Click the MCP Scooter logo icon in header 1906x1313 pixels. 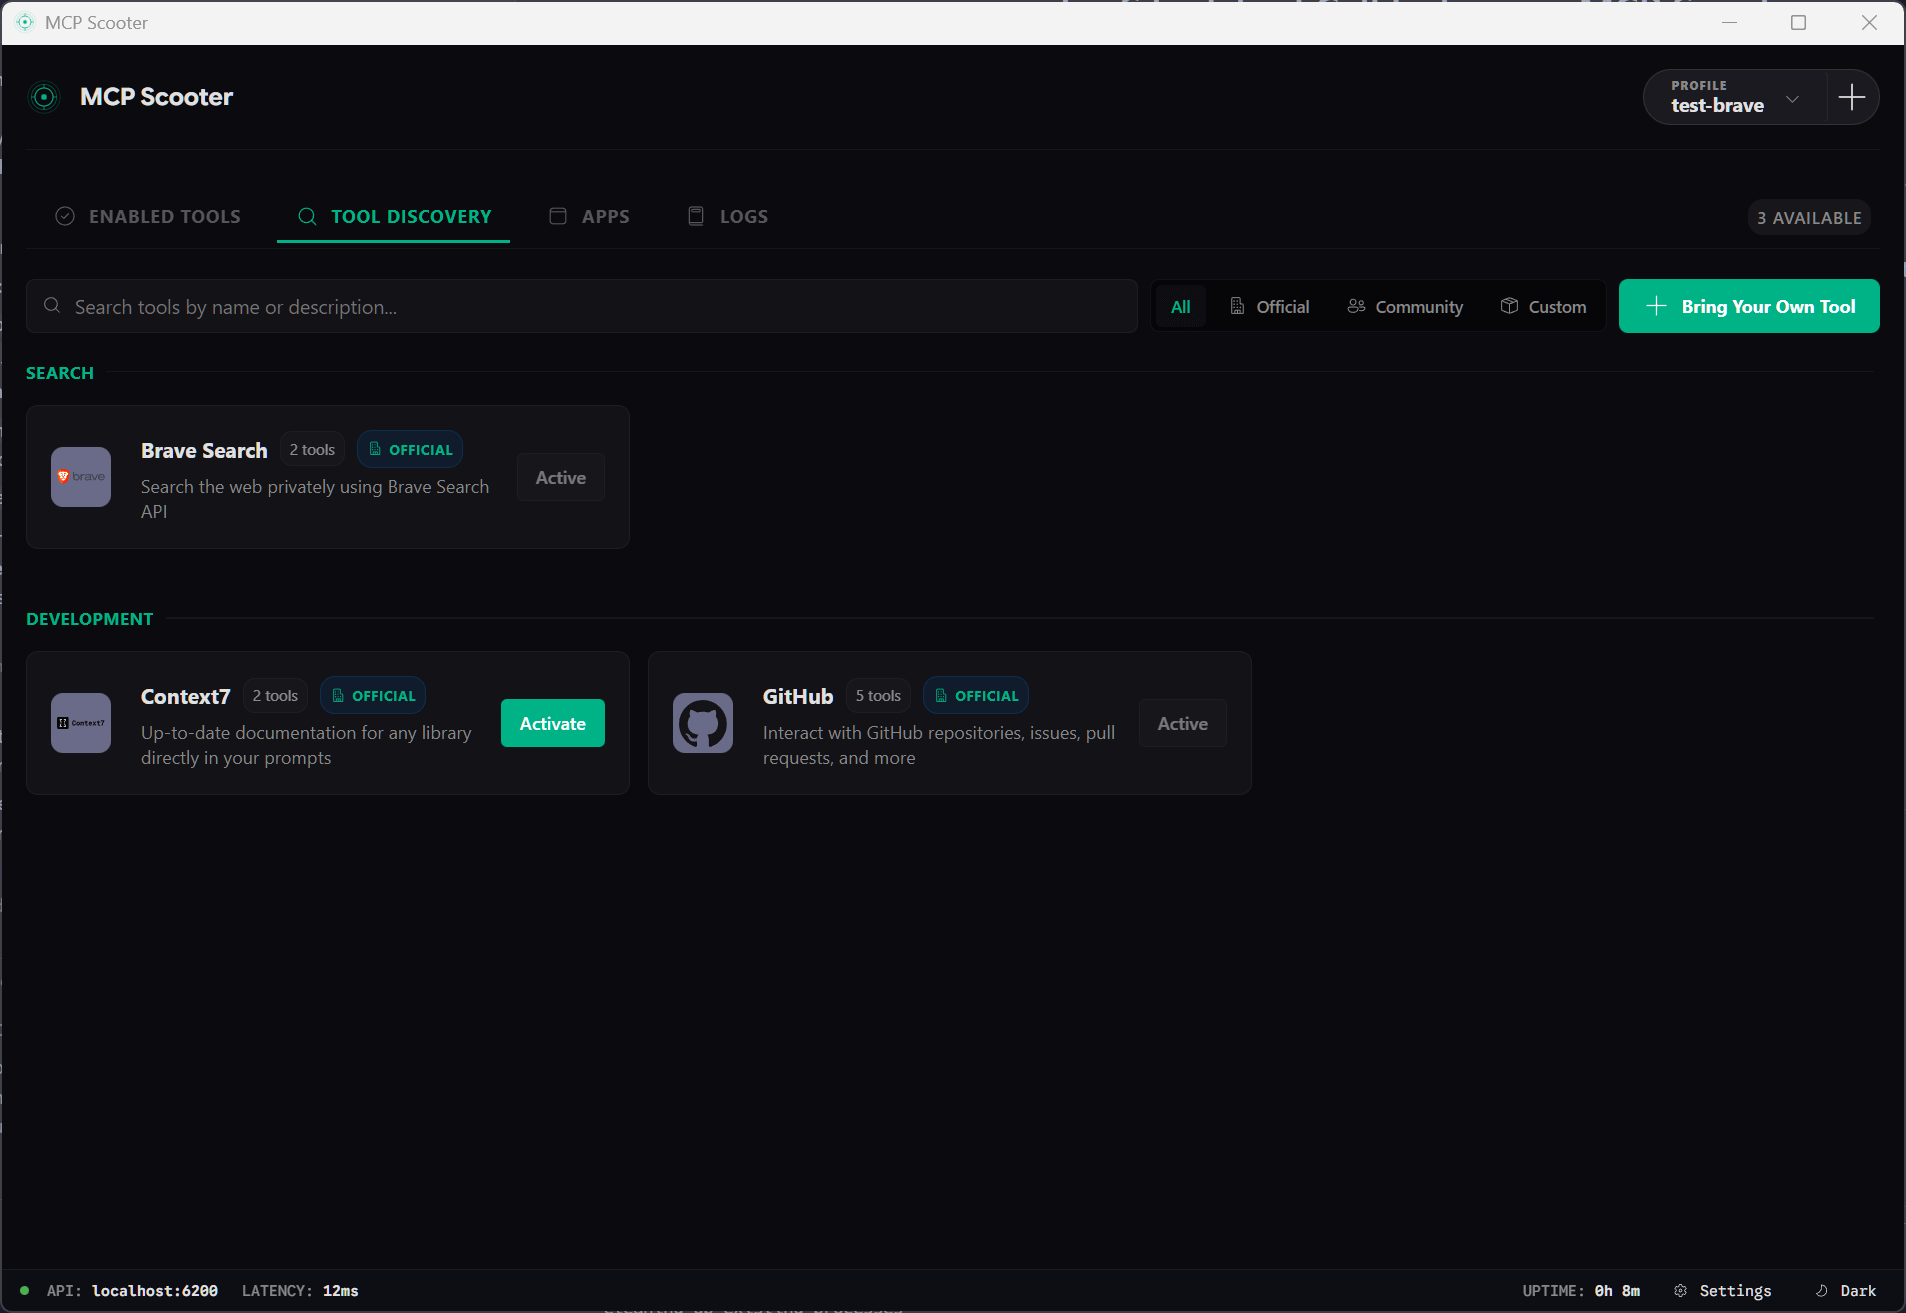point(44,97)
